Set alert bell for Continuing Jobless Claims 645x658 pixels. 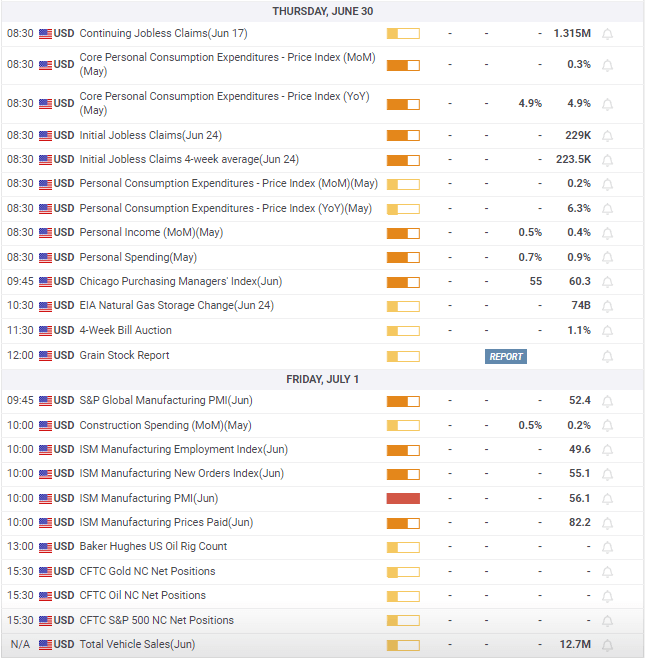pyautogui.click(x=607, y=34)
